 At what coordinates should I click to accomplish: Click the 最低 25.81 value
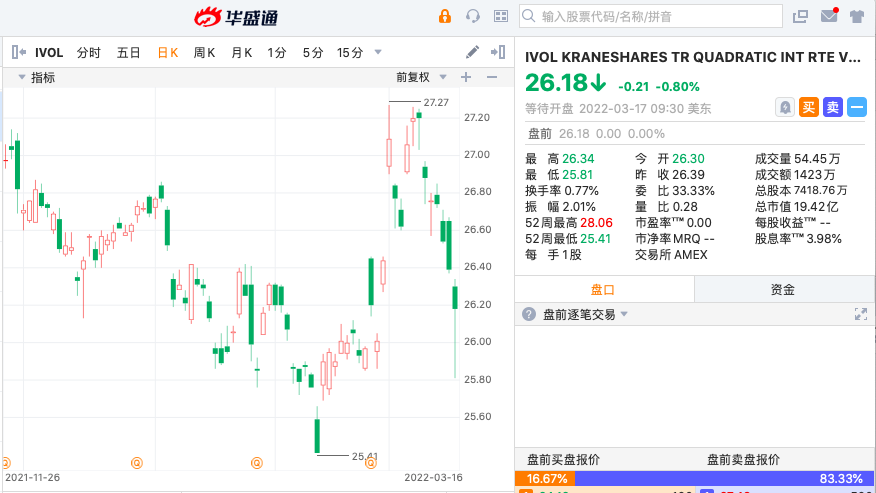(577, 175)
